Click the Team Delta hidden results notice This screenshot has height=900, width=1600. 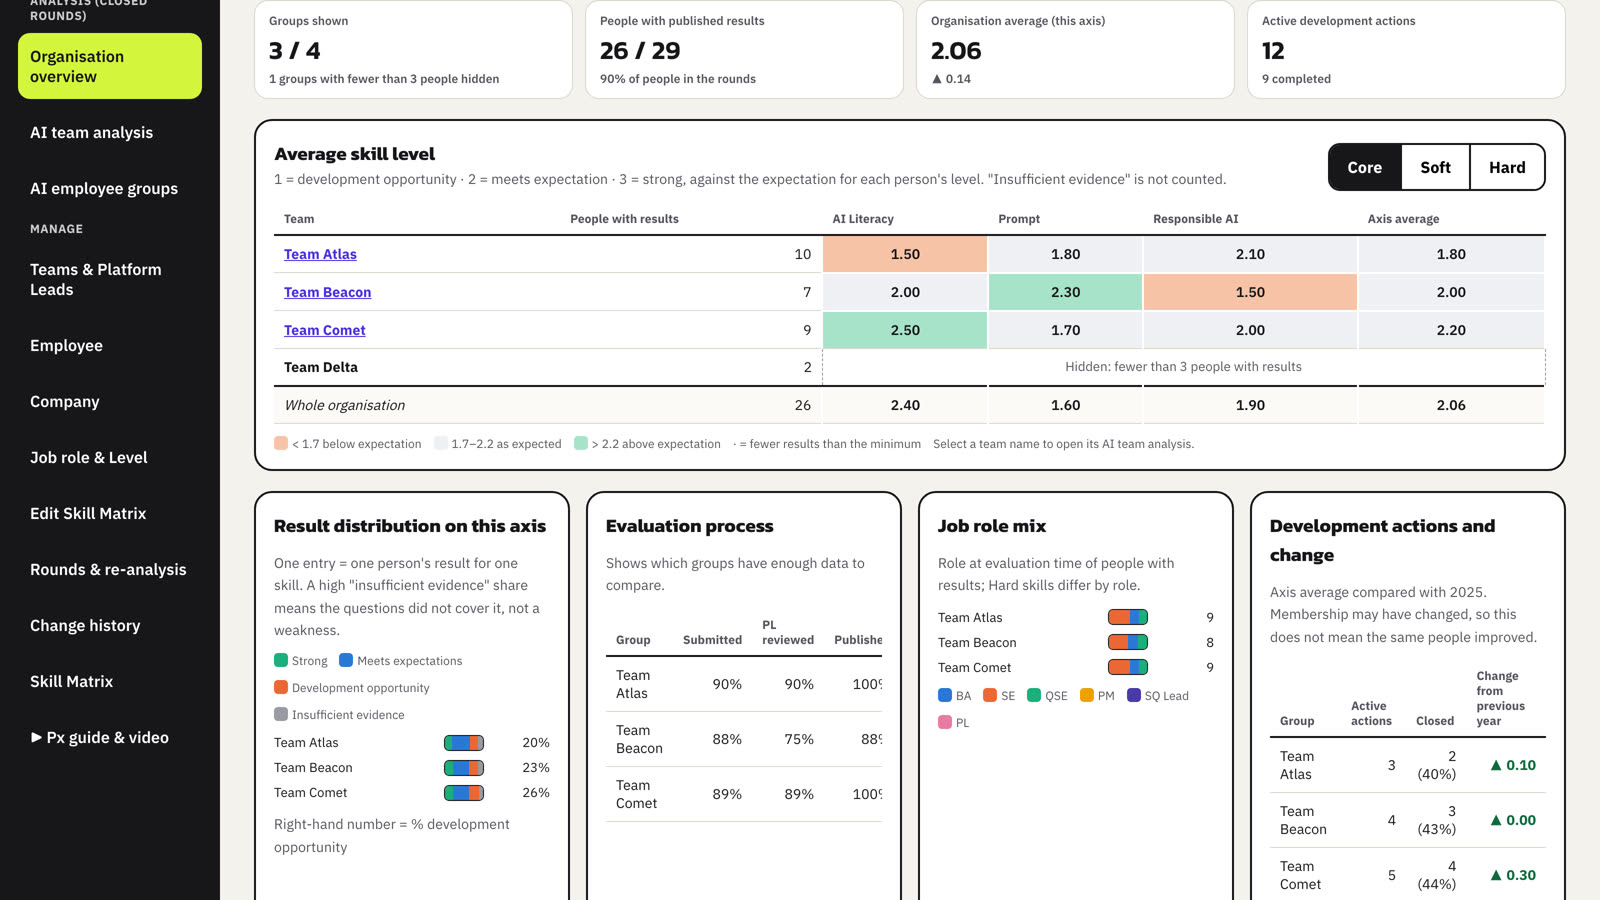point(1184,367)
